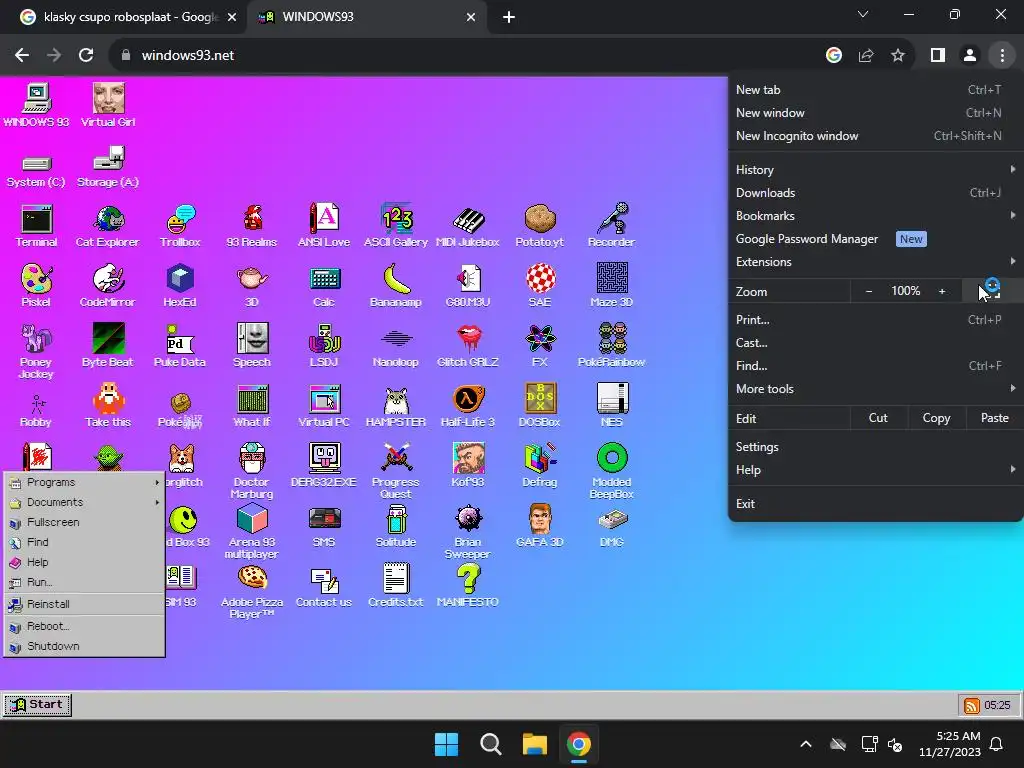Open Storage (A:) drive icon
The width and height of the screenshot is (1024, 768).
point(108,167)
